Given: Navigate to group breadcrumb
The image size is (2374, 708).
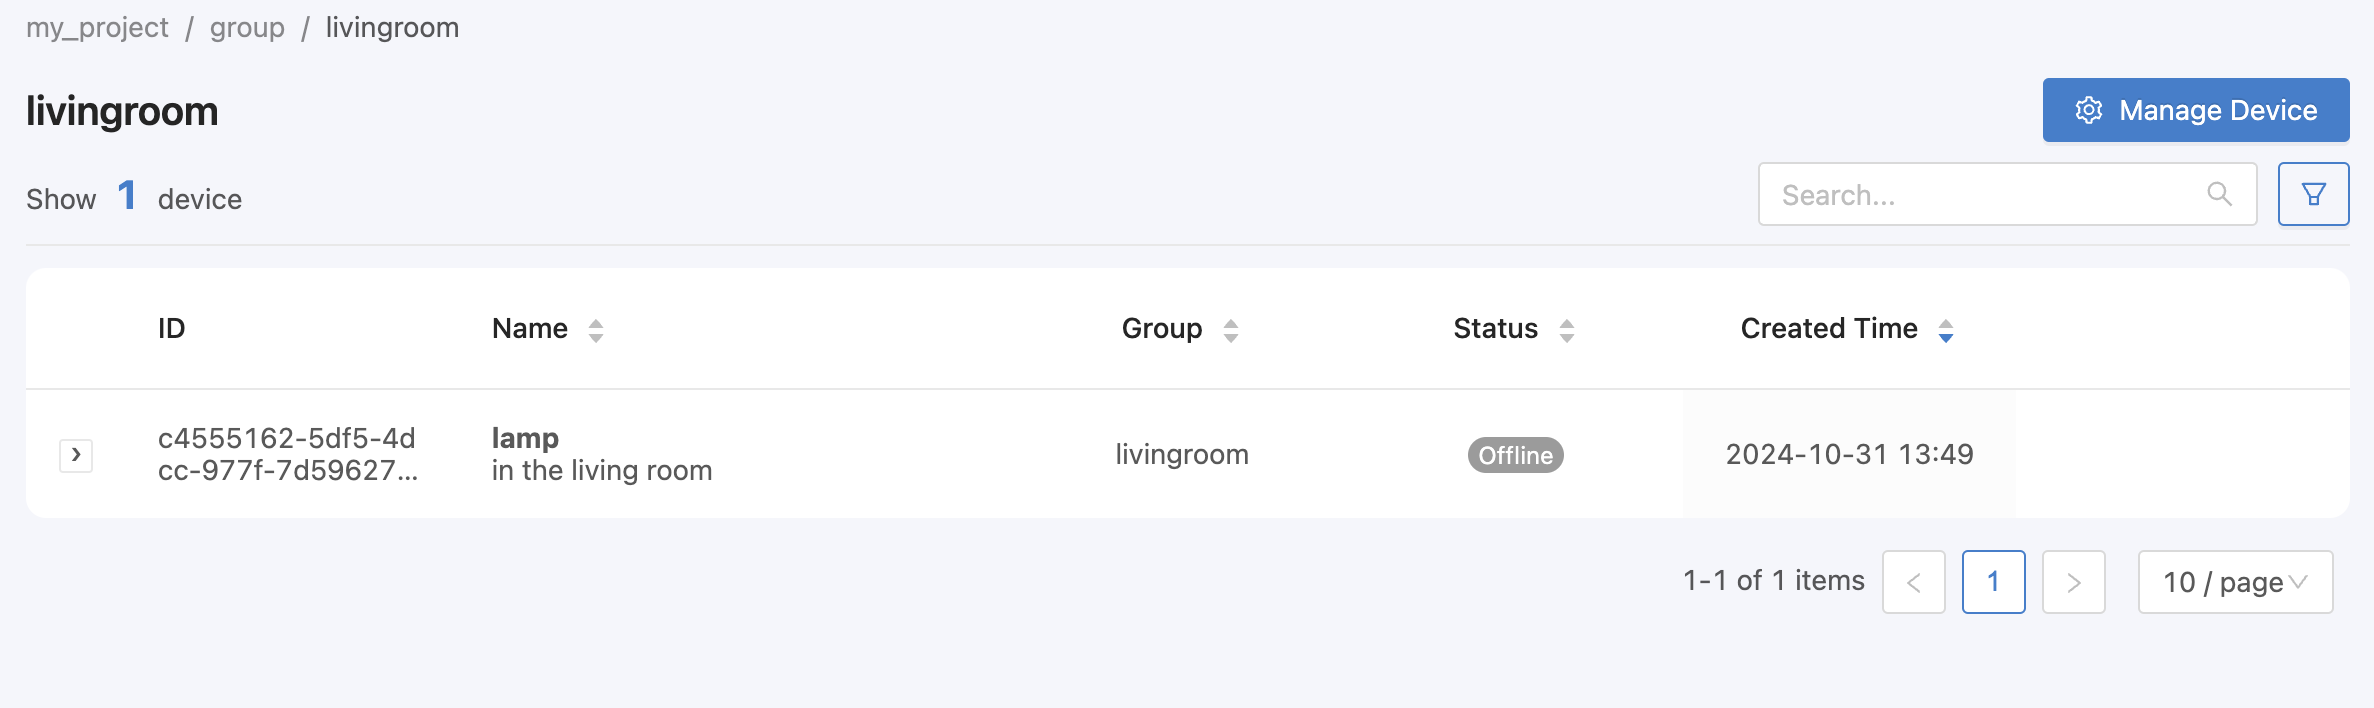Looking at the screenshot, I should tap(247, 28).
